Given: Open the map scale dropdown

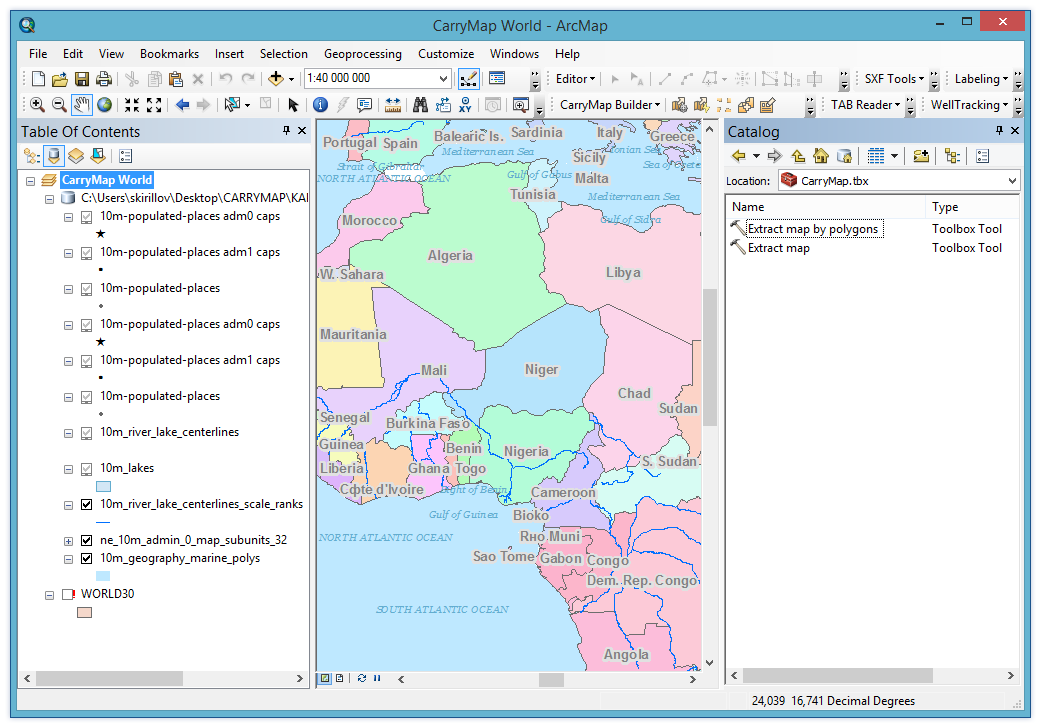Looking at the screenshot, I should tap(443, 79).
